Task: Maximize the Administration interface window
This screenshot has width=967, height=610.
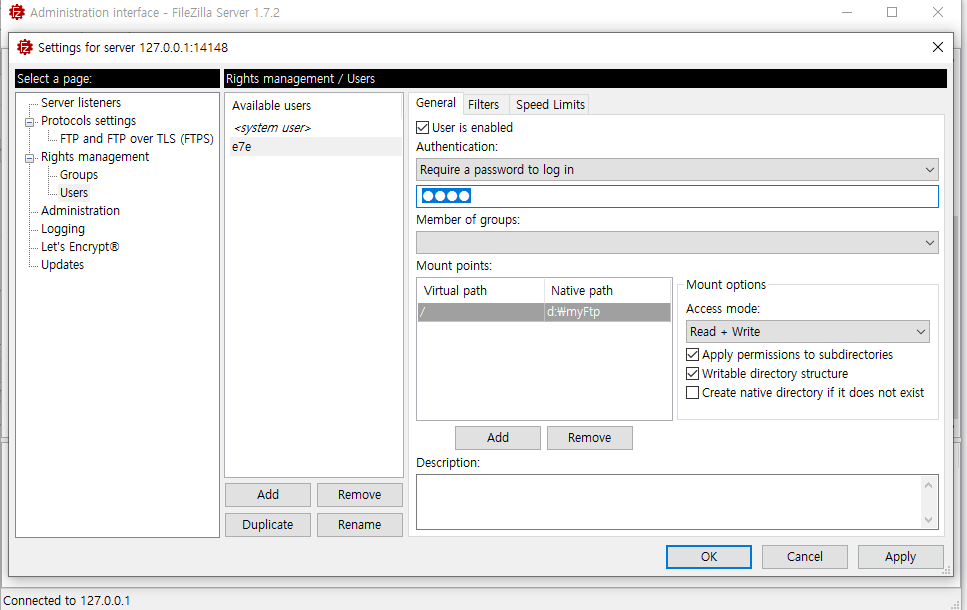Action: click(892, 12)
